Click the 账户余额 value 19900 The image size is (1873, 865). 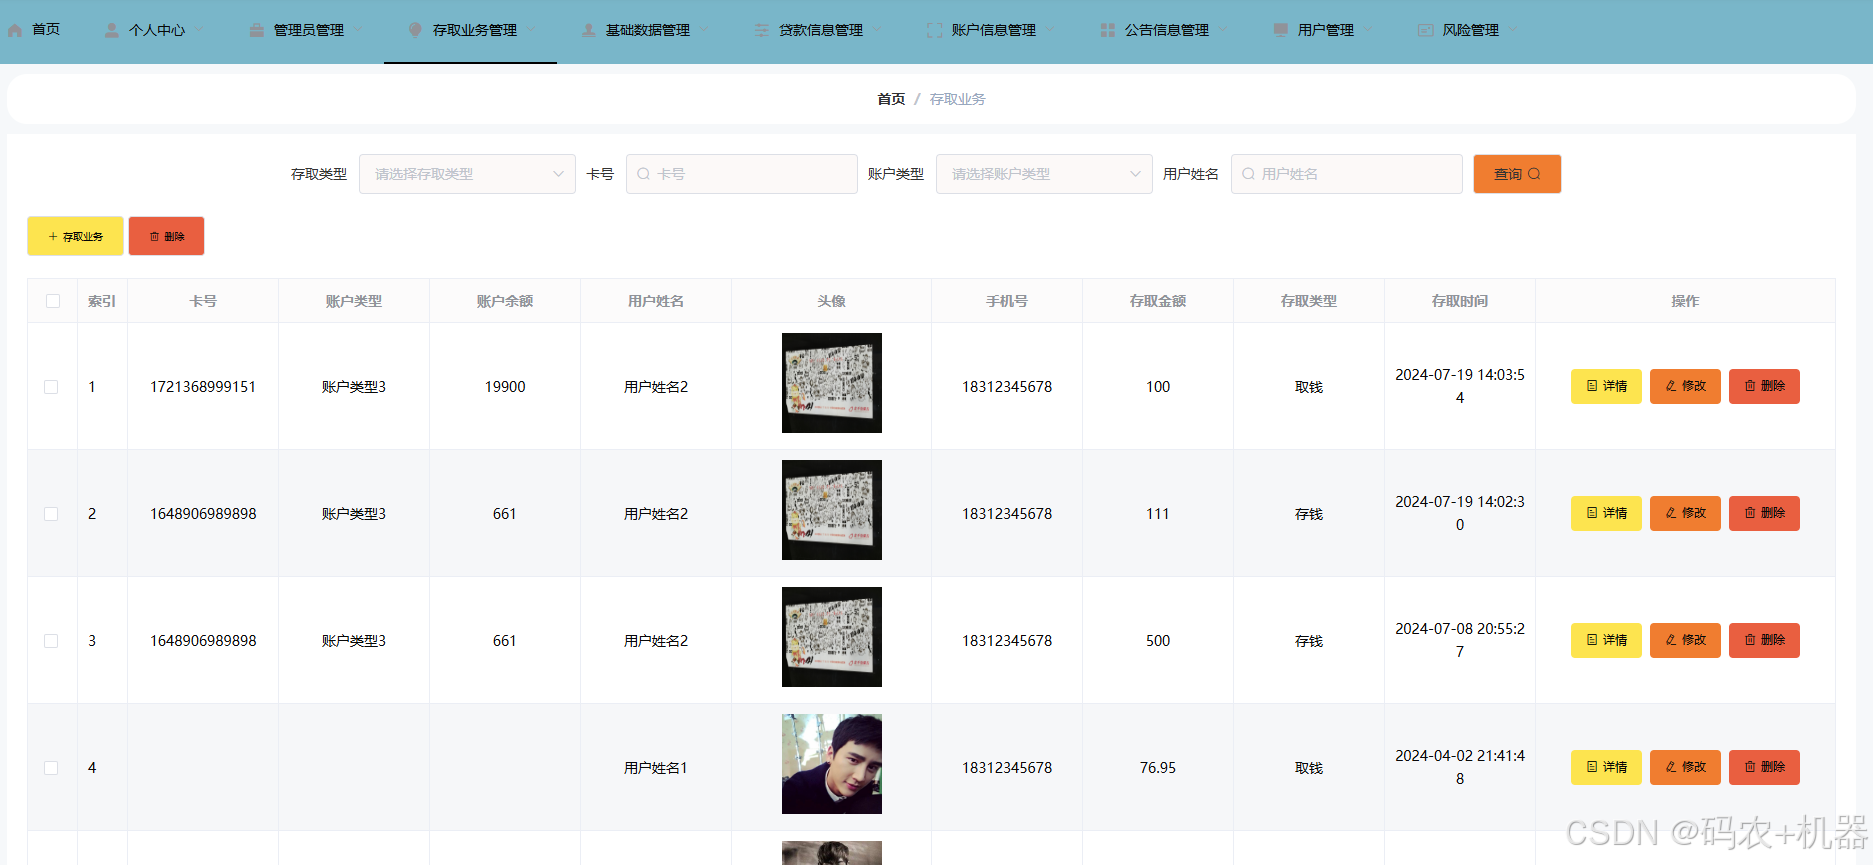point(505,387)
